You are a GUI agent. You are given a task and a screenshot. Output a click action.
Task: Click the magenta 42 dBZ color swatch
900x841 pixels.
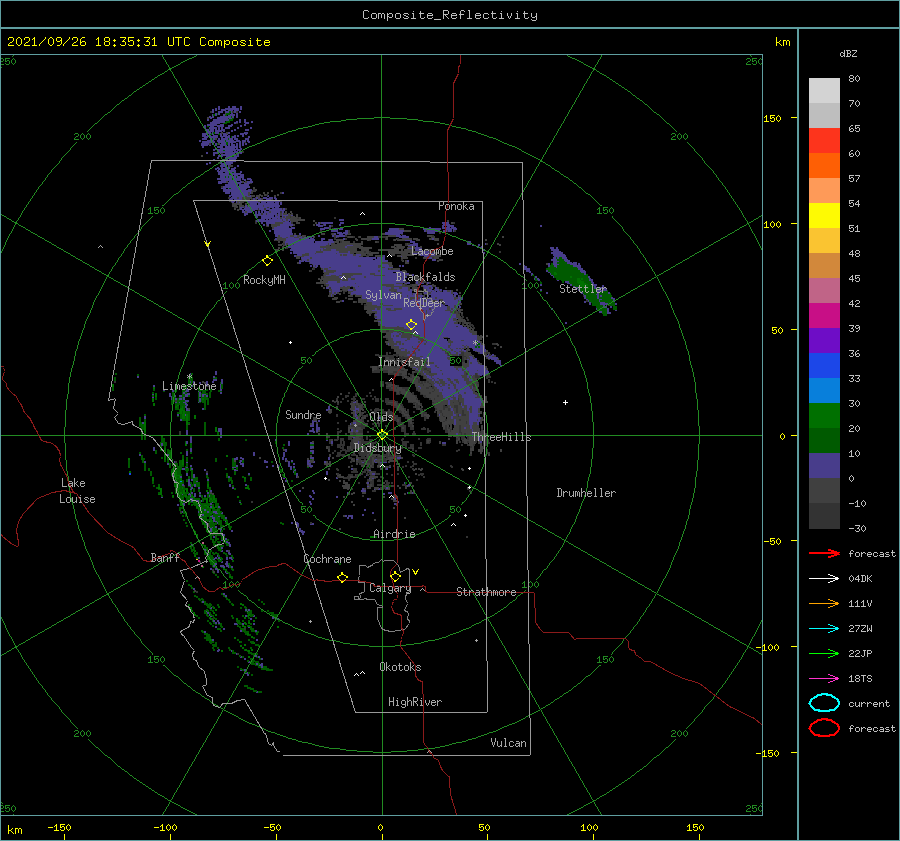click(x=824, y=316)
